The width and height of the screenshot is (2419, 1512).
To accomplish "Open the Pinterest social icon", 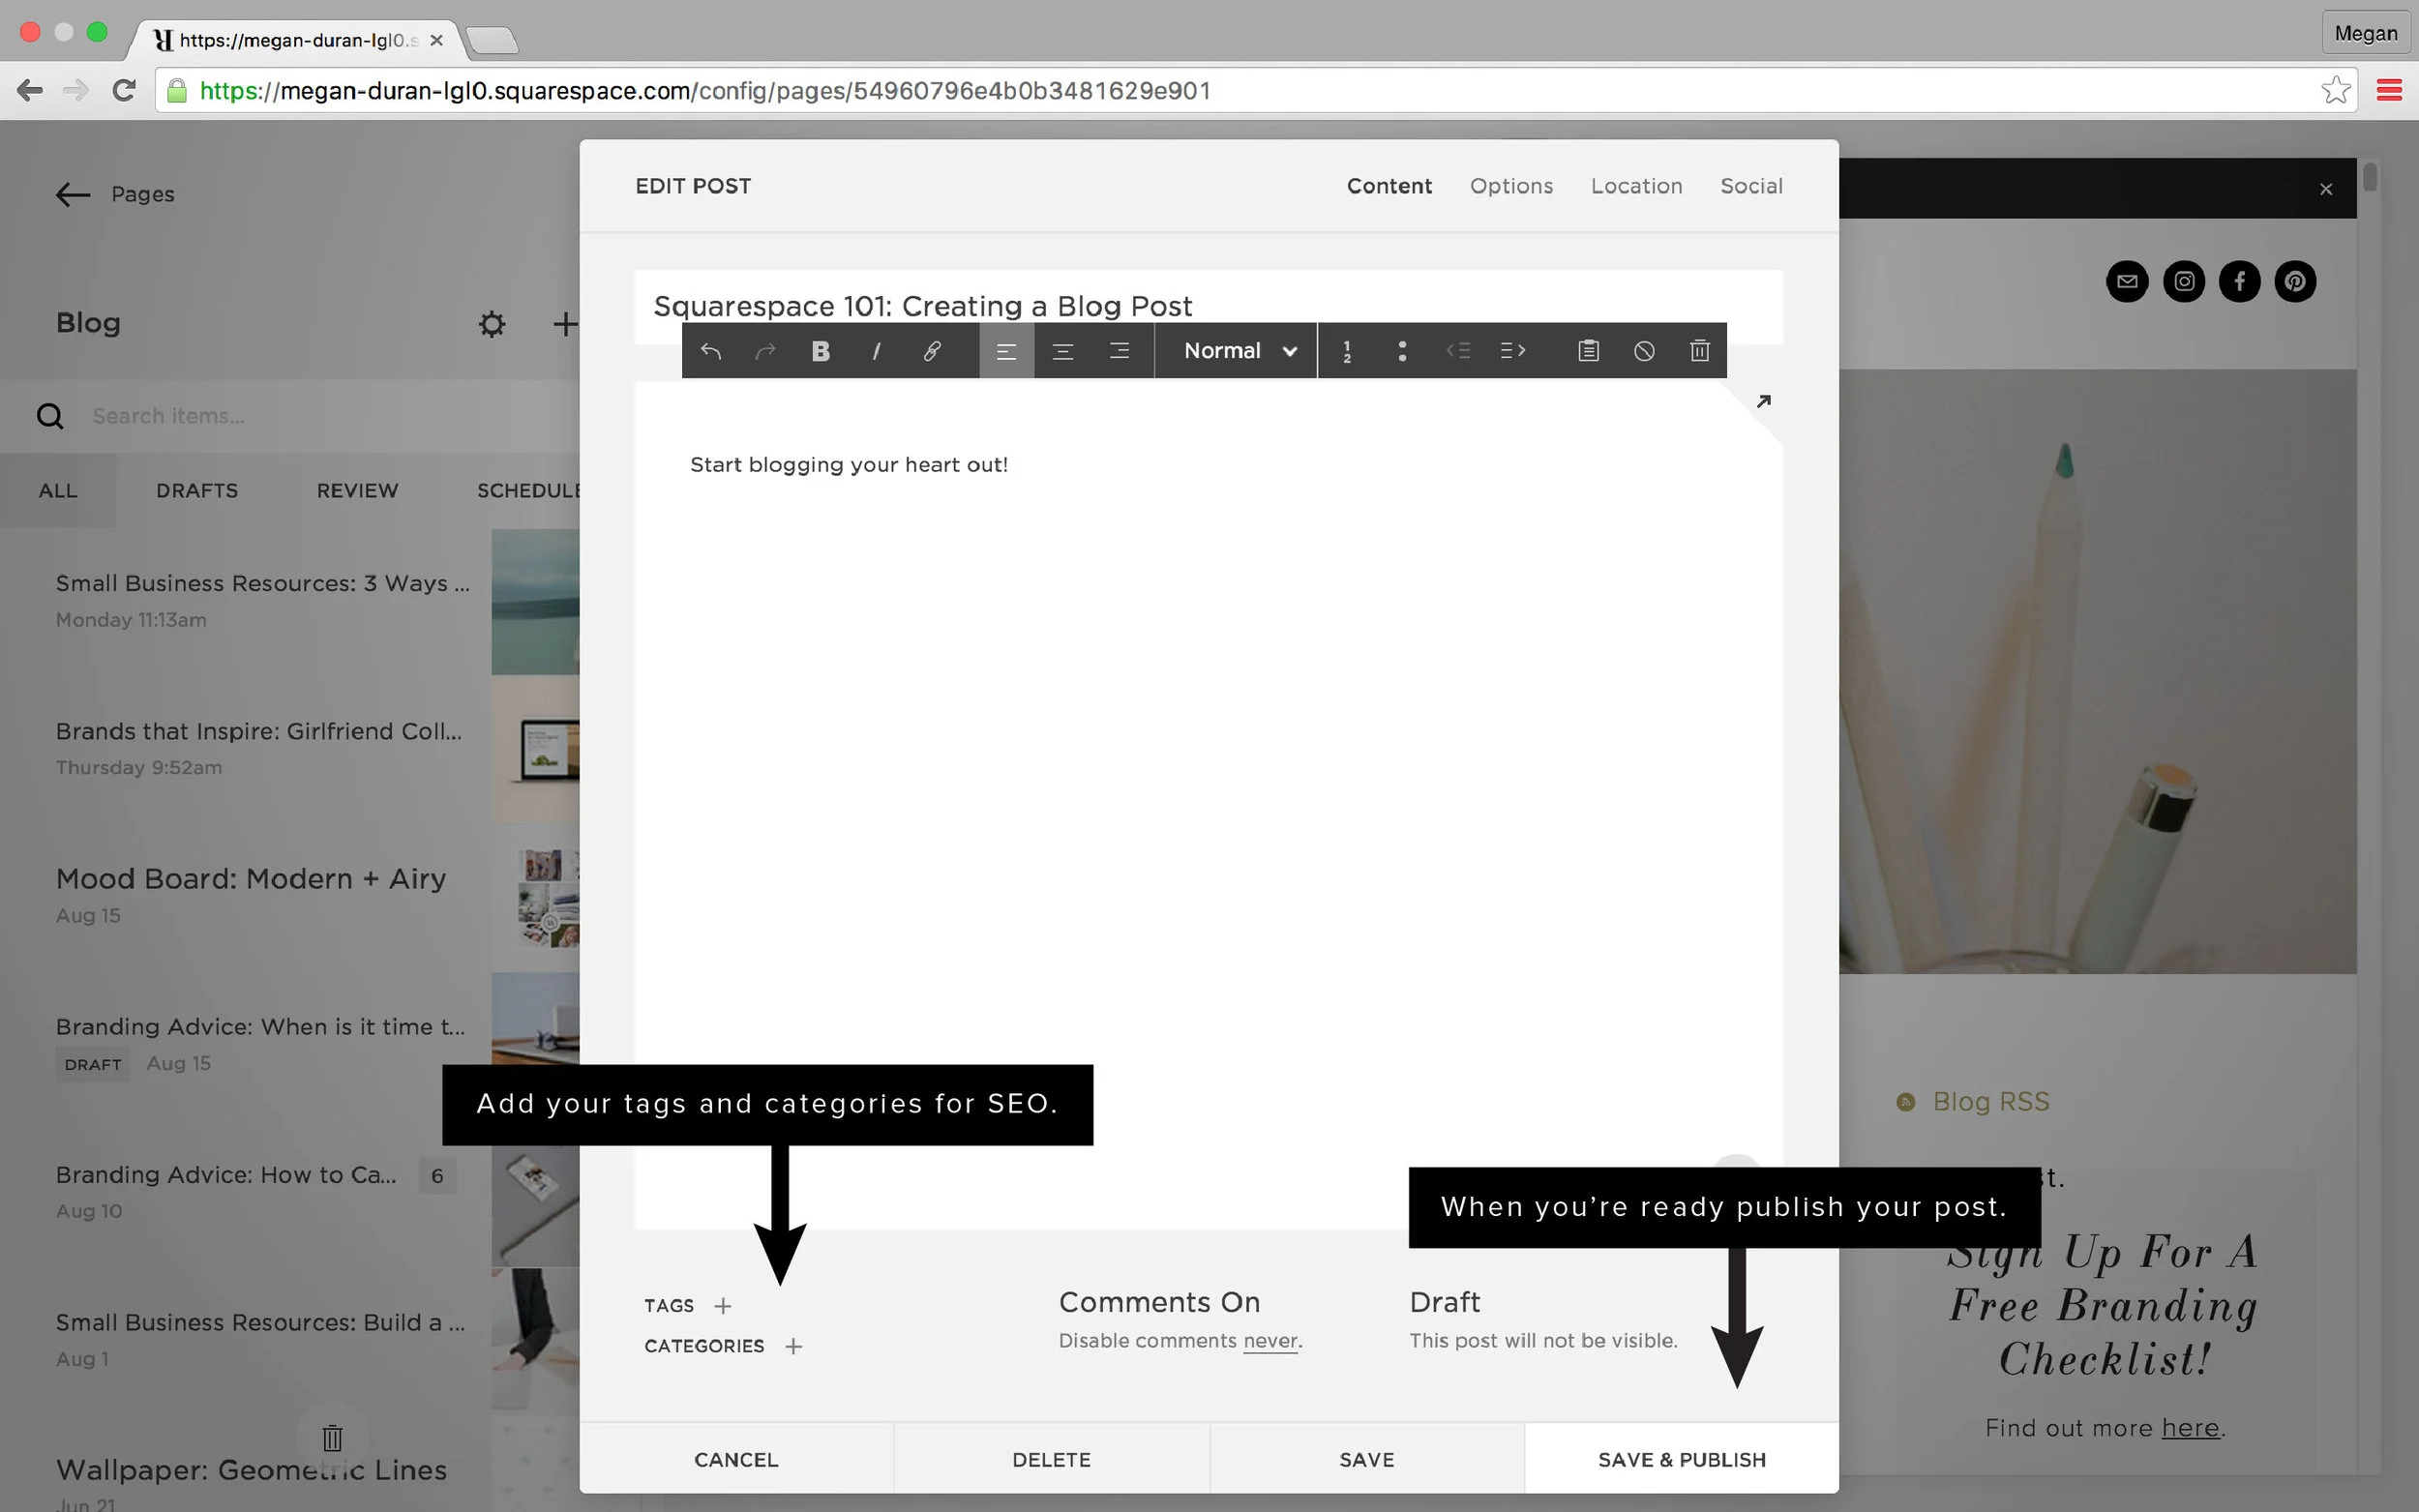I will click(x=2294, y=281).
